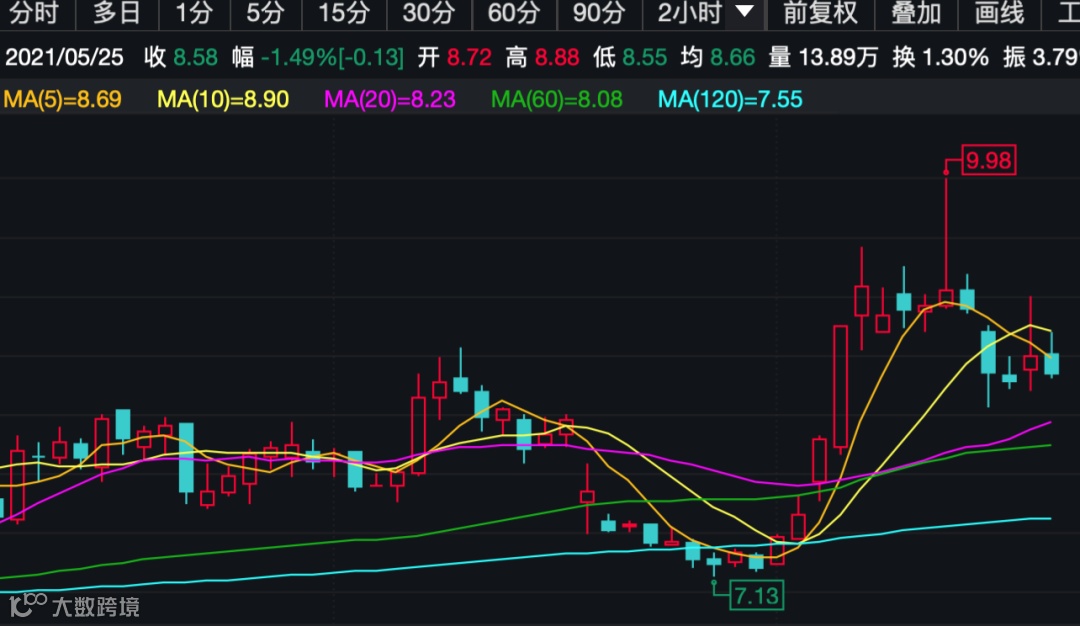Click the volume value 13.89万

838,57
